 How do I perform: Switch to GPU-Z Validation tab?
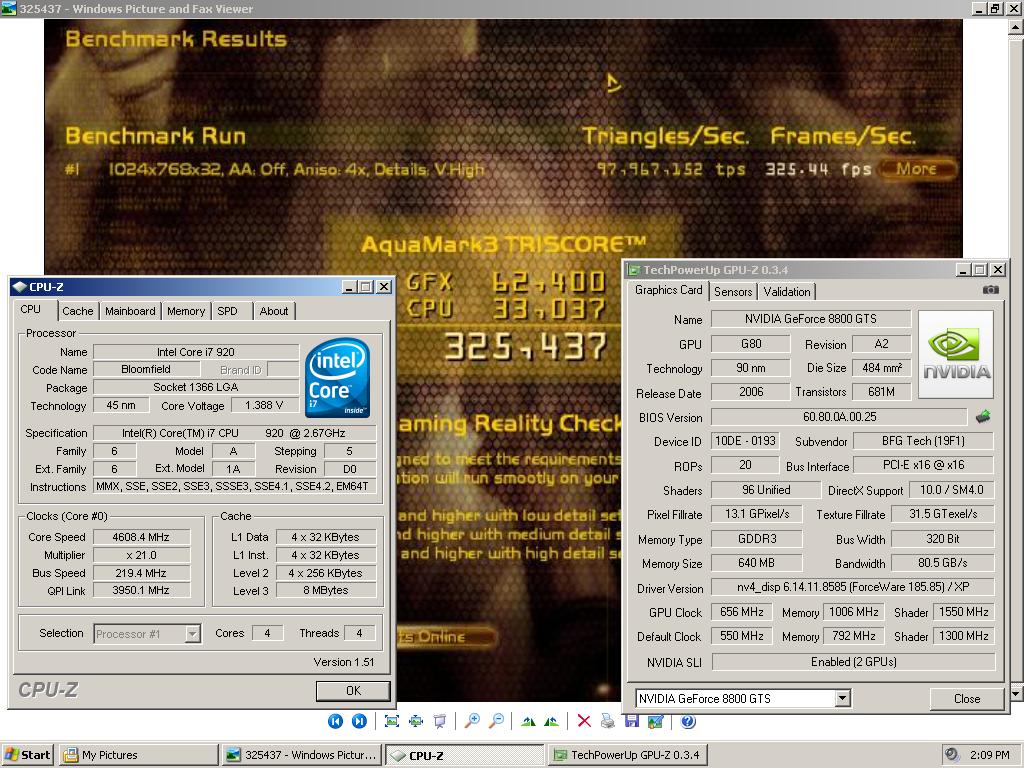click(x=787, y=291)
